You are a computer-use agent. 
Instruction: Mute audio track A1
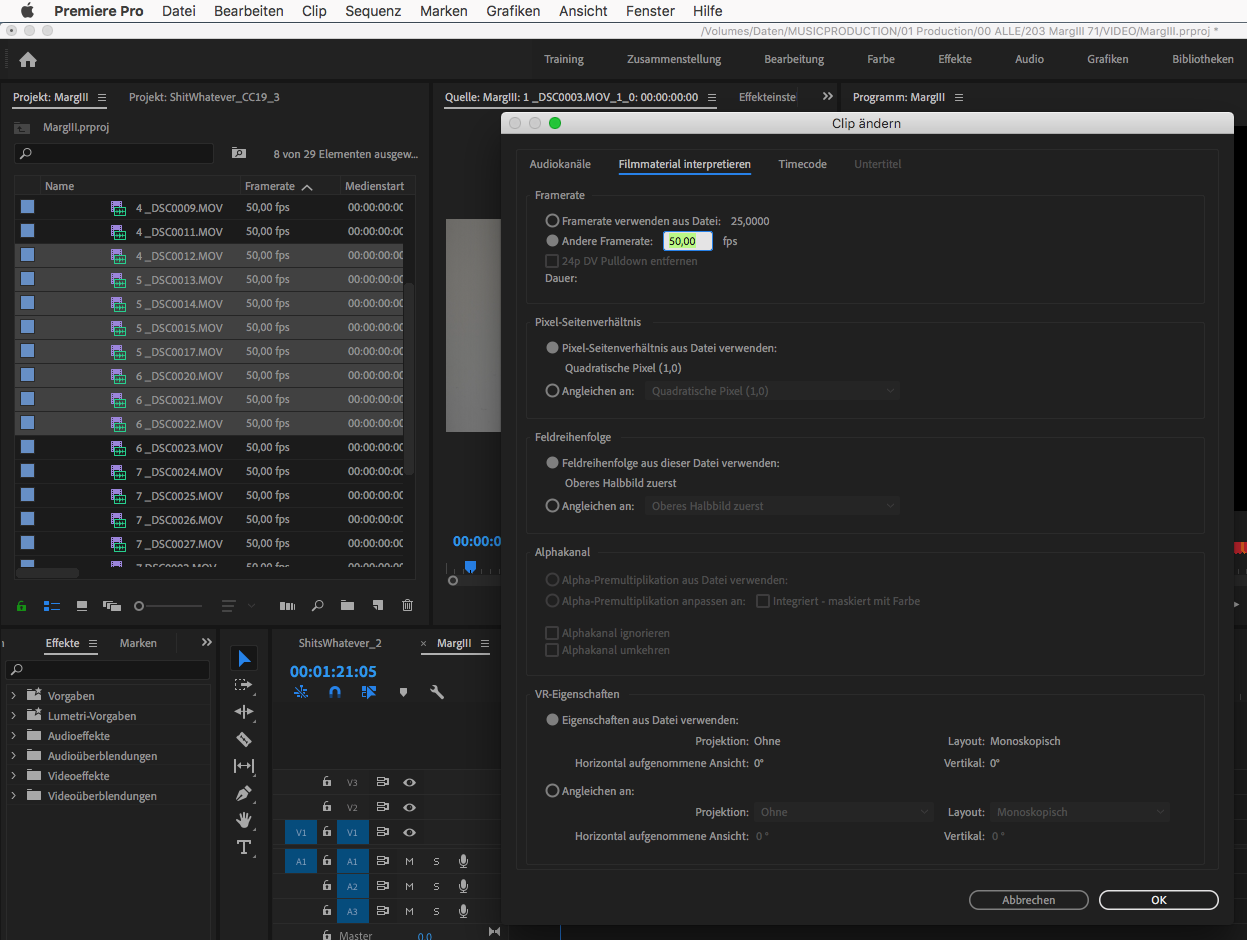pos(409,861)
